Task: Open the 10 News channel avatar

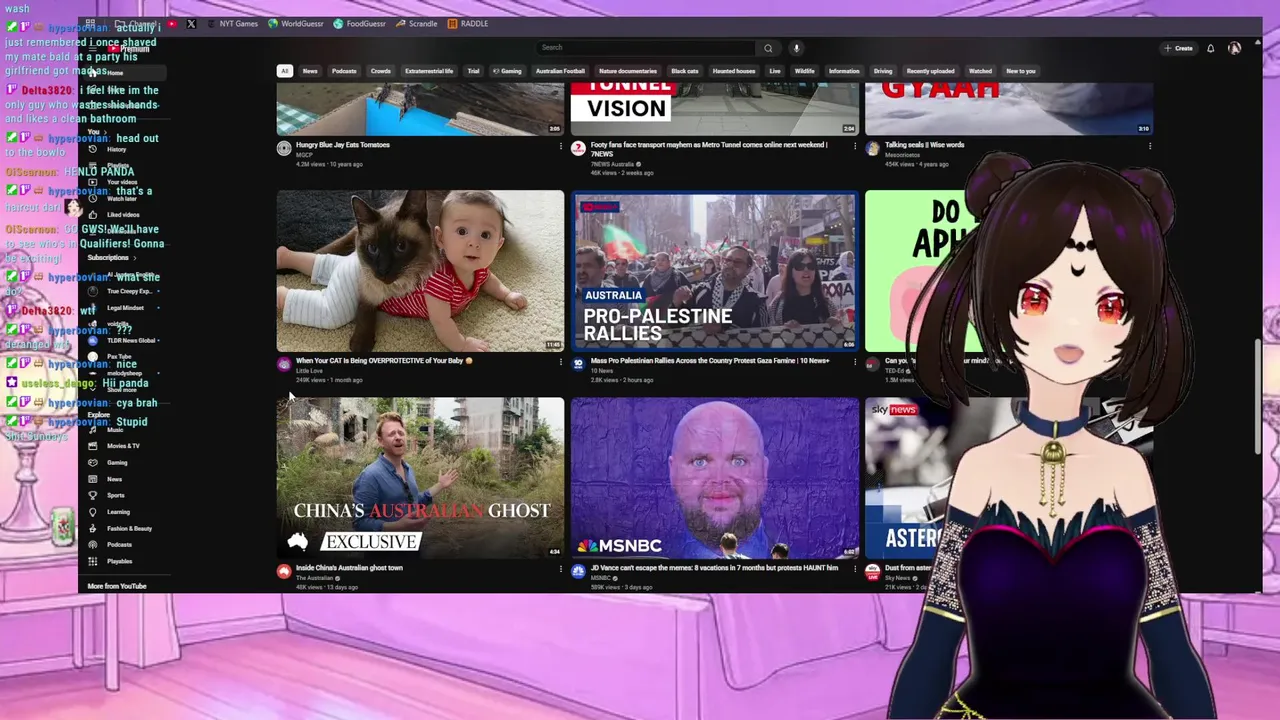Action: click(x=578, y=365)
